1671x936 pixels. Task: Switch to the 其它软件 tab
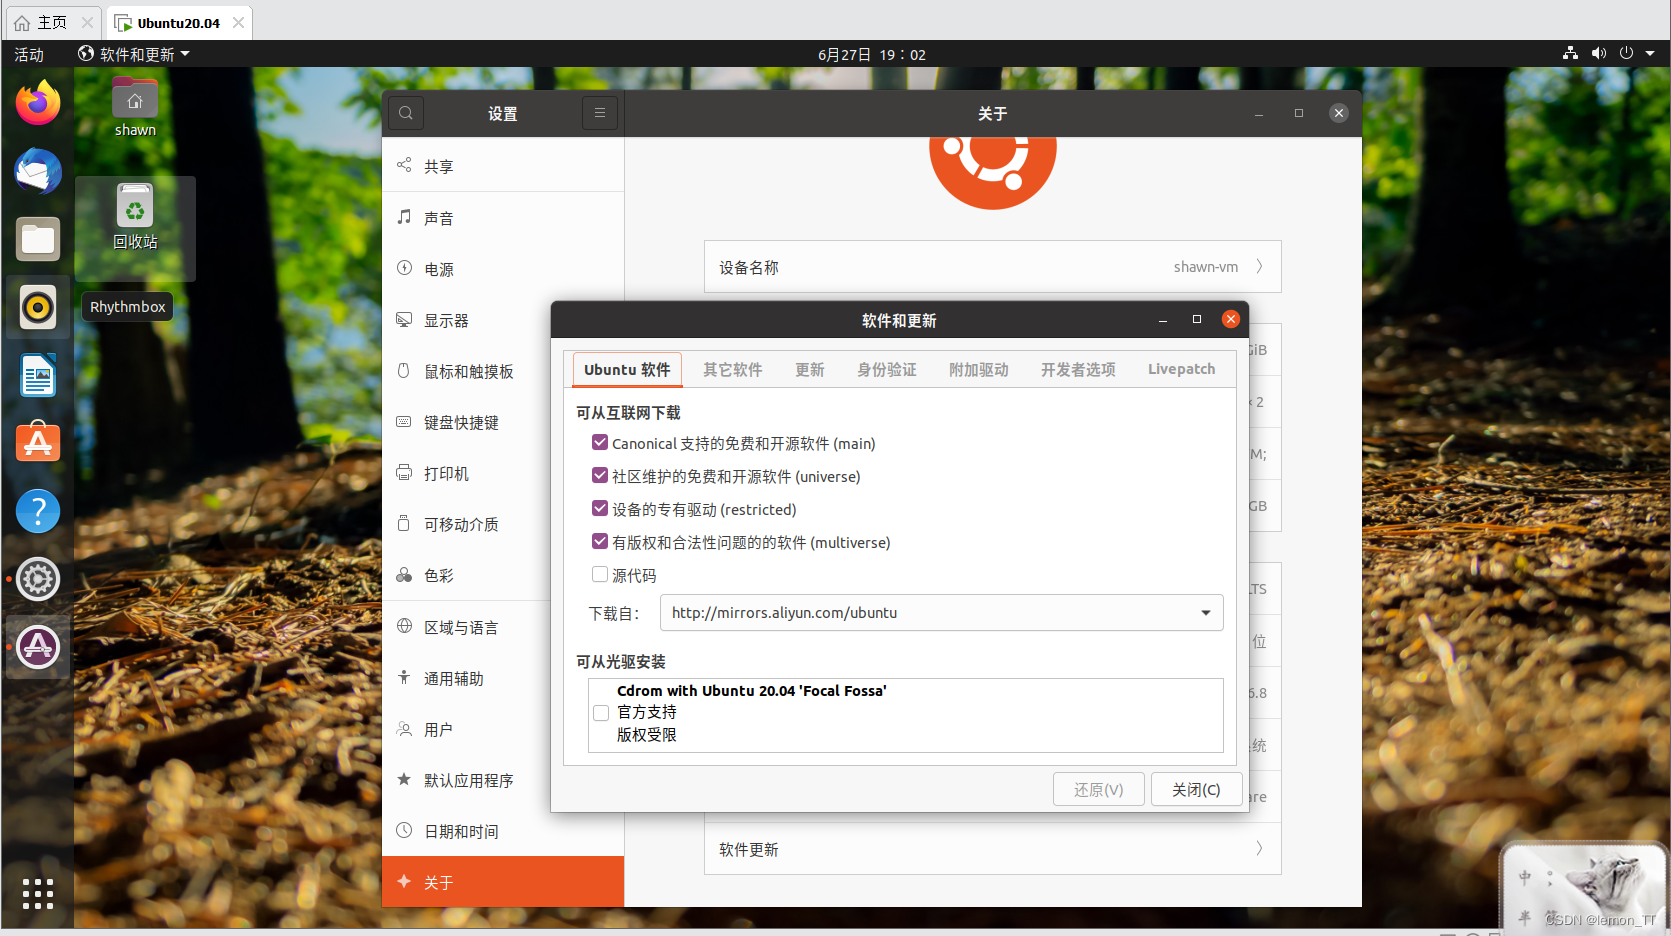tap(732, 370)
